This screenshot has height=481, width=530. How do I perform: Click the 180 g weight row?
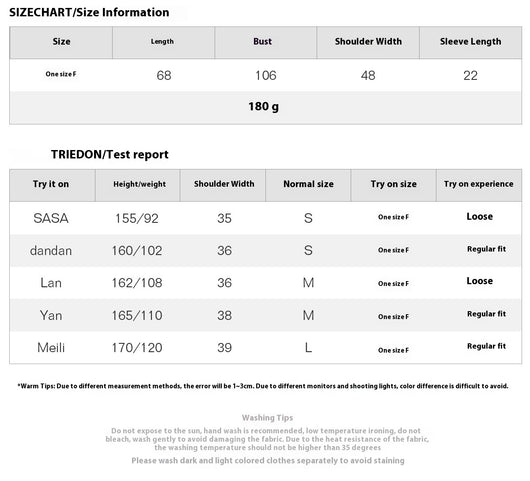click(x=265, y=107)
